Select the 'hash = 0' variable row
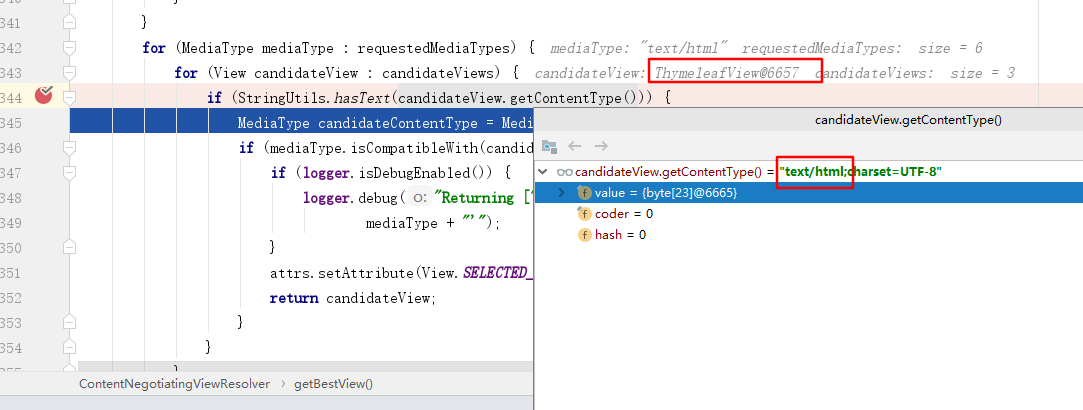 pos(620,234)
